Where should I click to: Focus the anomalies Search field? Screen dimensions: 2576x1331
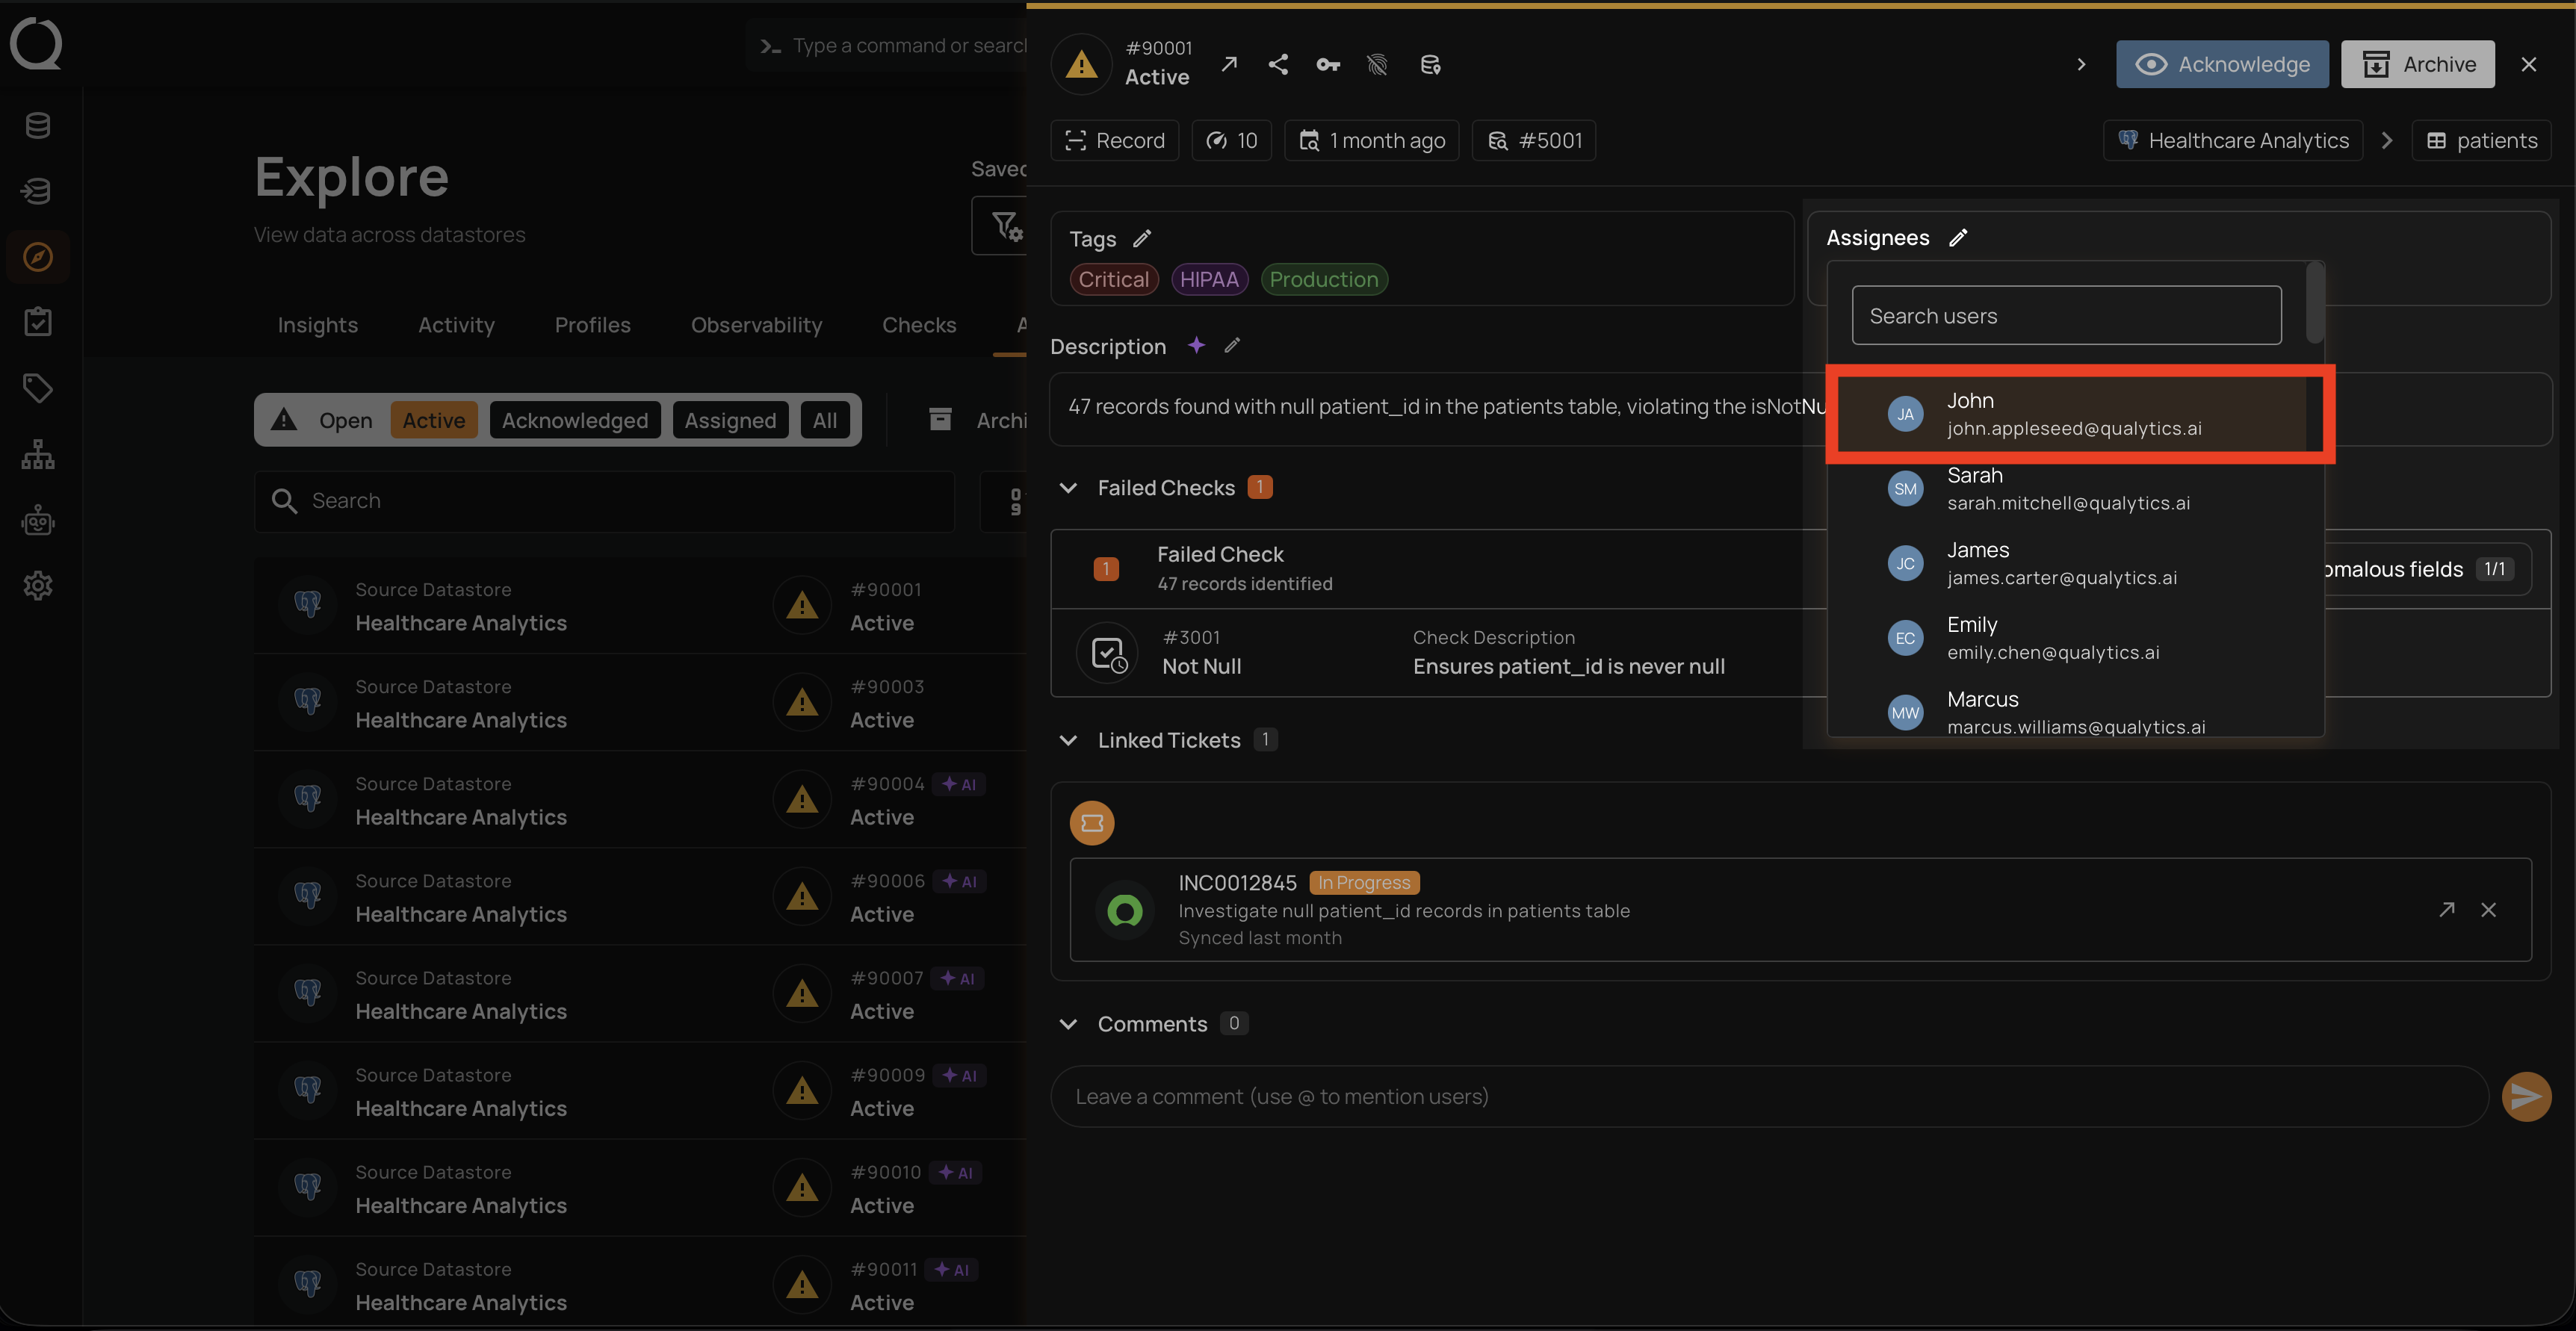[x=604, y=501]
